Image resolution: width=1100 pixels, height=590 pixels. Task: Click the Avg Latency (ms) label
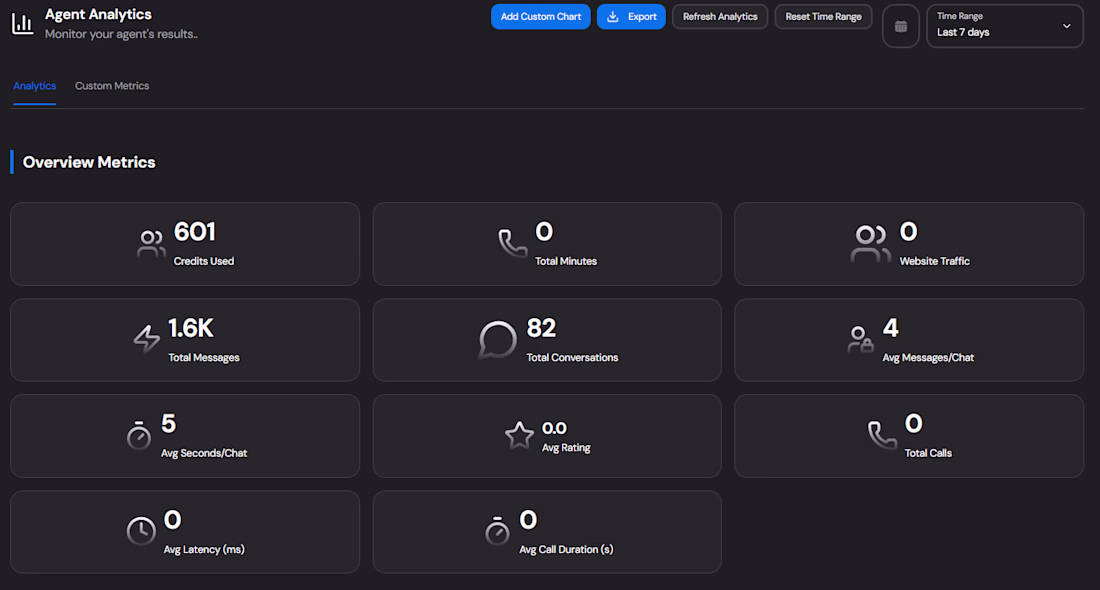pyautogui.click(x=204, y=549)
